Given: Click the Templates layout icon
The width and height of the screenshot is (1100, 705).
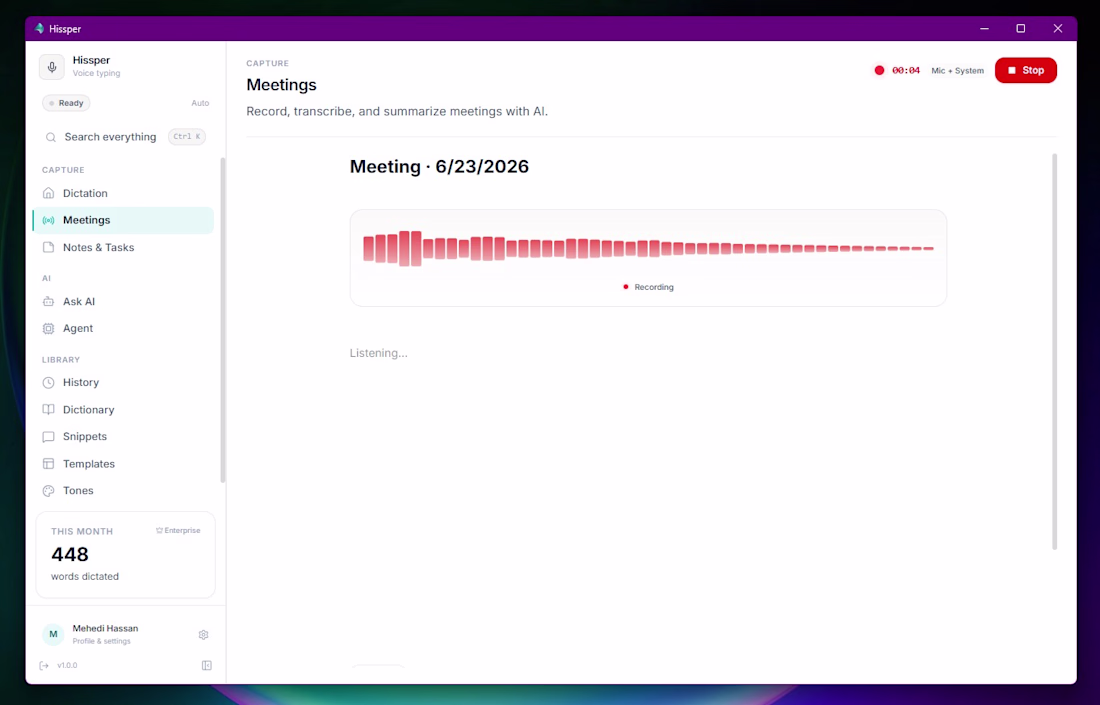Looking at the screenshot, I should [x=48, y=464].
